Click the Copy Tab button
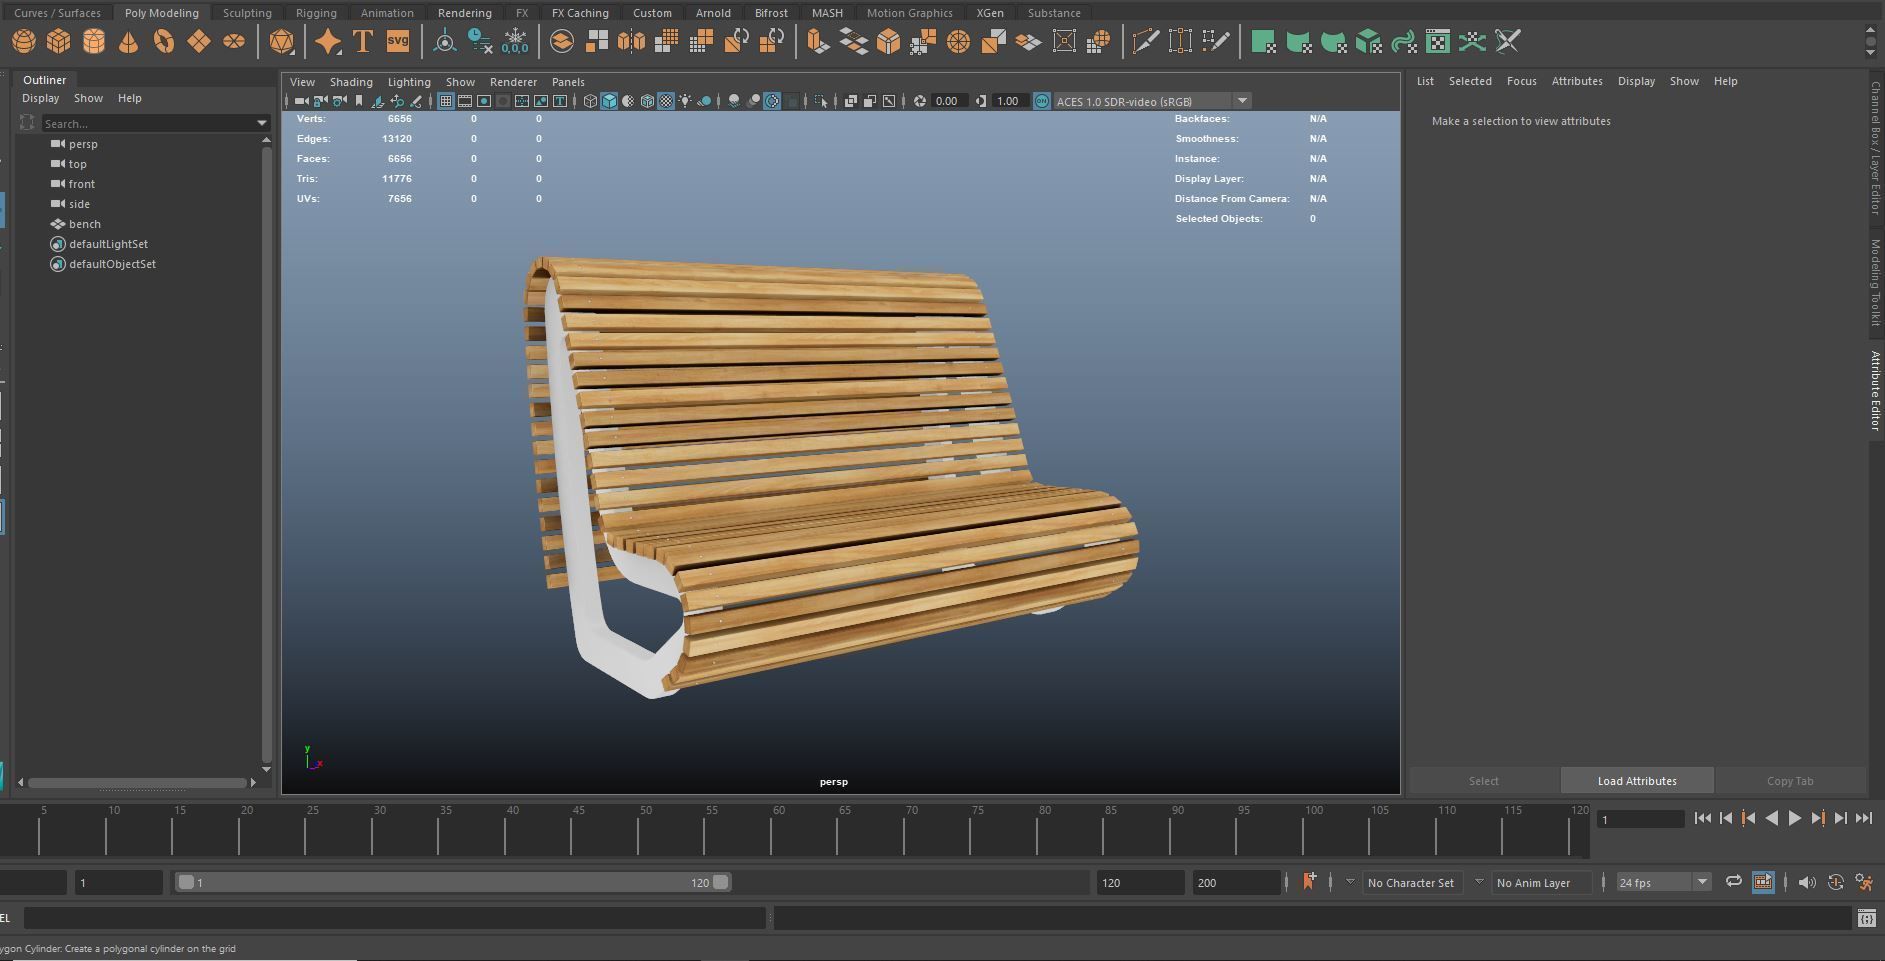1885x961 pixels. [1790, 781]
